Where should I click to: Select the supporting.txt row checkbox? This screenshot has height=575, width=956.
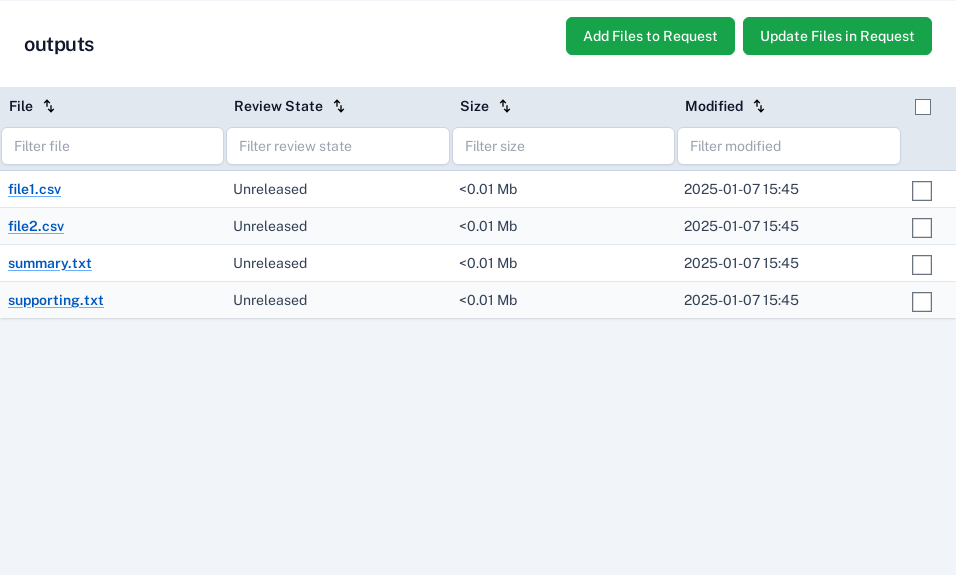921,301
